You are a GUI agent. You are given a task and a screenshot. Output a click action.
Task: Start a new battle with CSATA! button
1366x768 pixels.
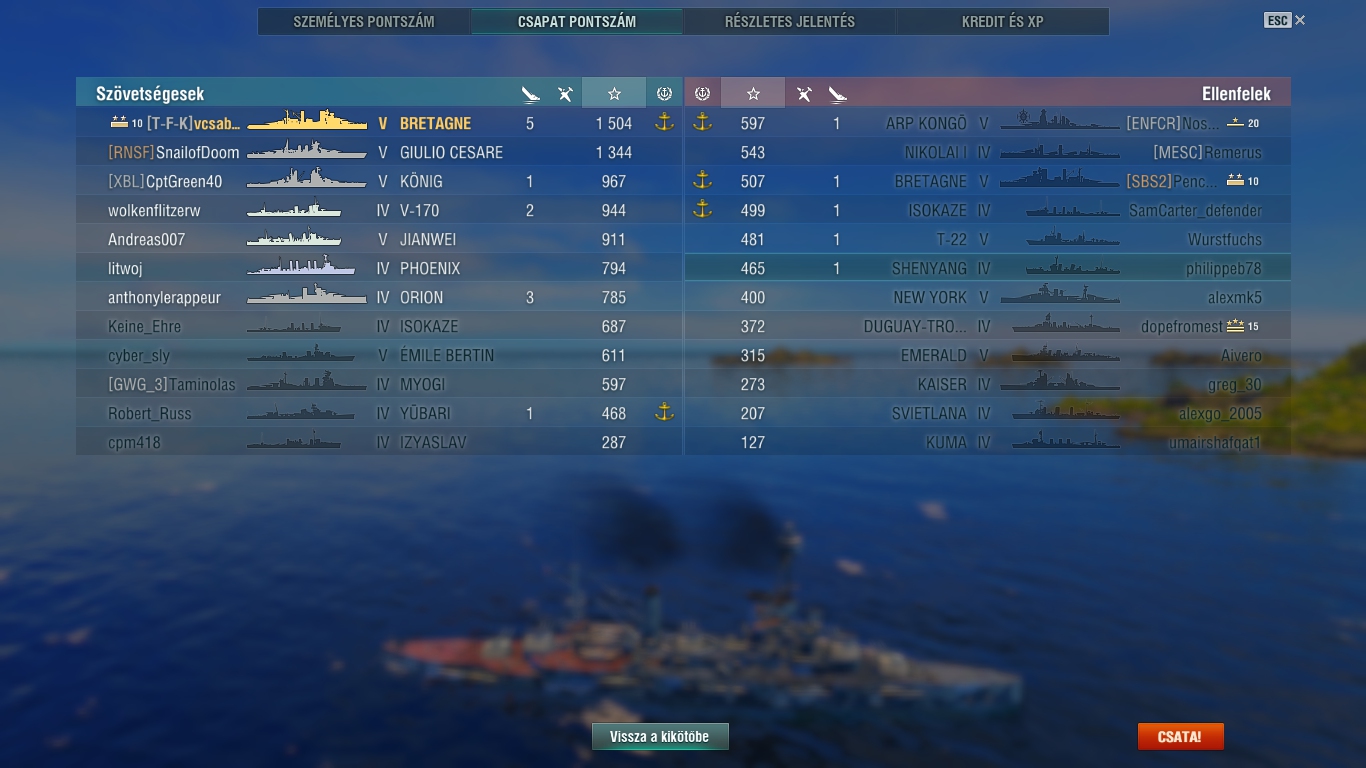click(x=1180, y=737)
